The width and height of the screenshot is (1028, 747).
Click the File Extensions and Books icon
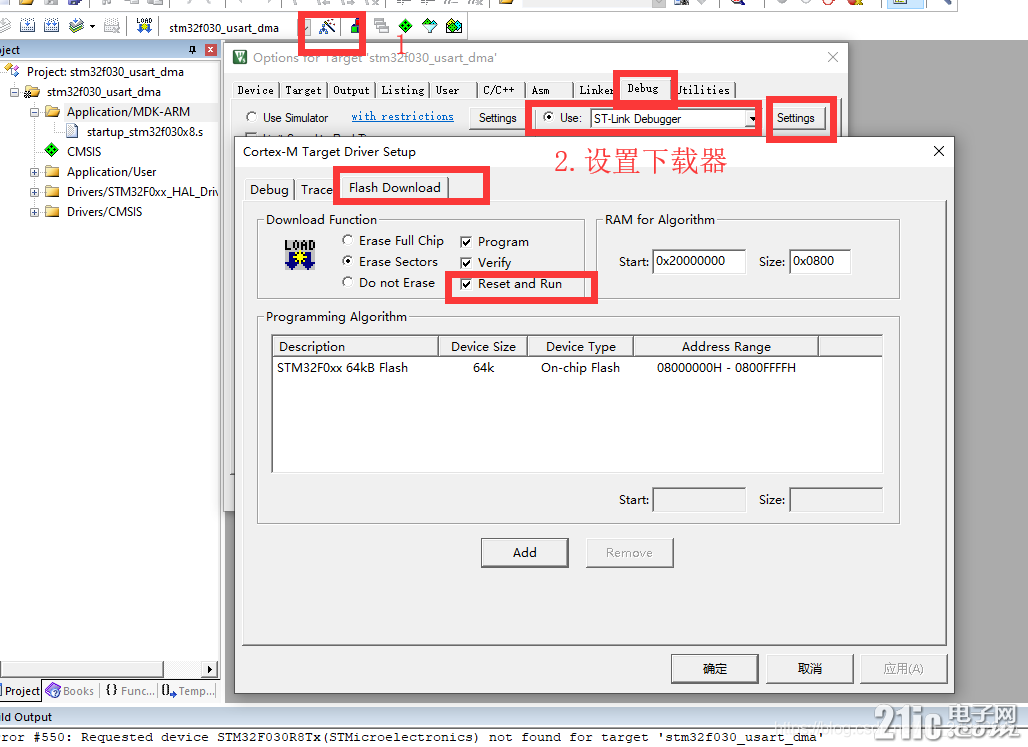[x=355, y=27]
